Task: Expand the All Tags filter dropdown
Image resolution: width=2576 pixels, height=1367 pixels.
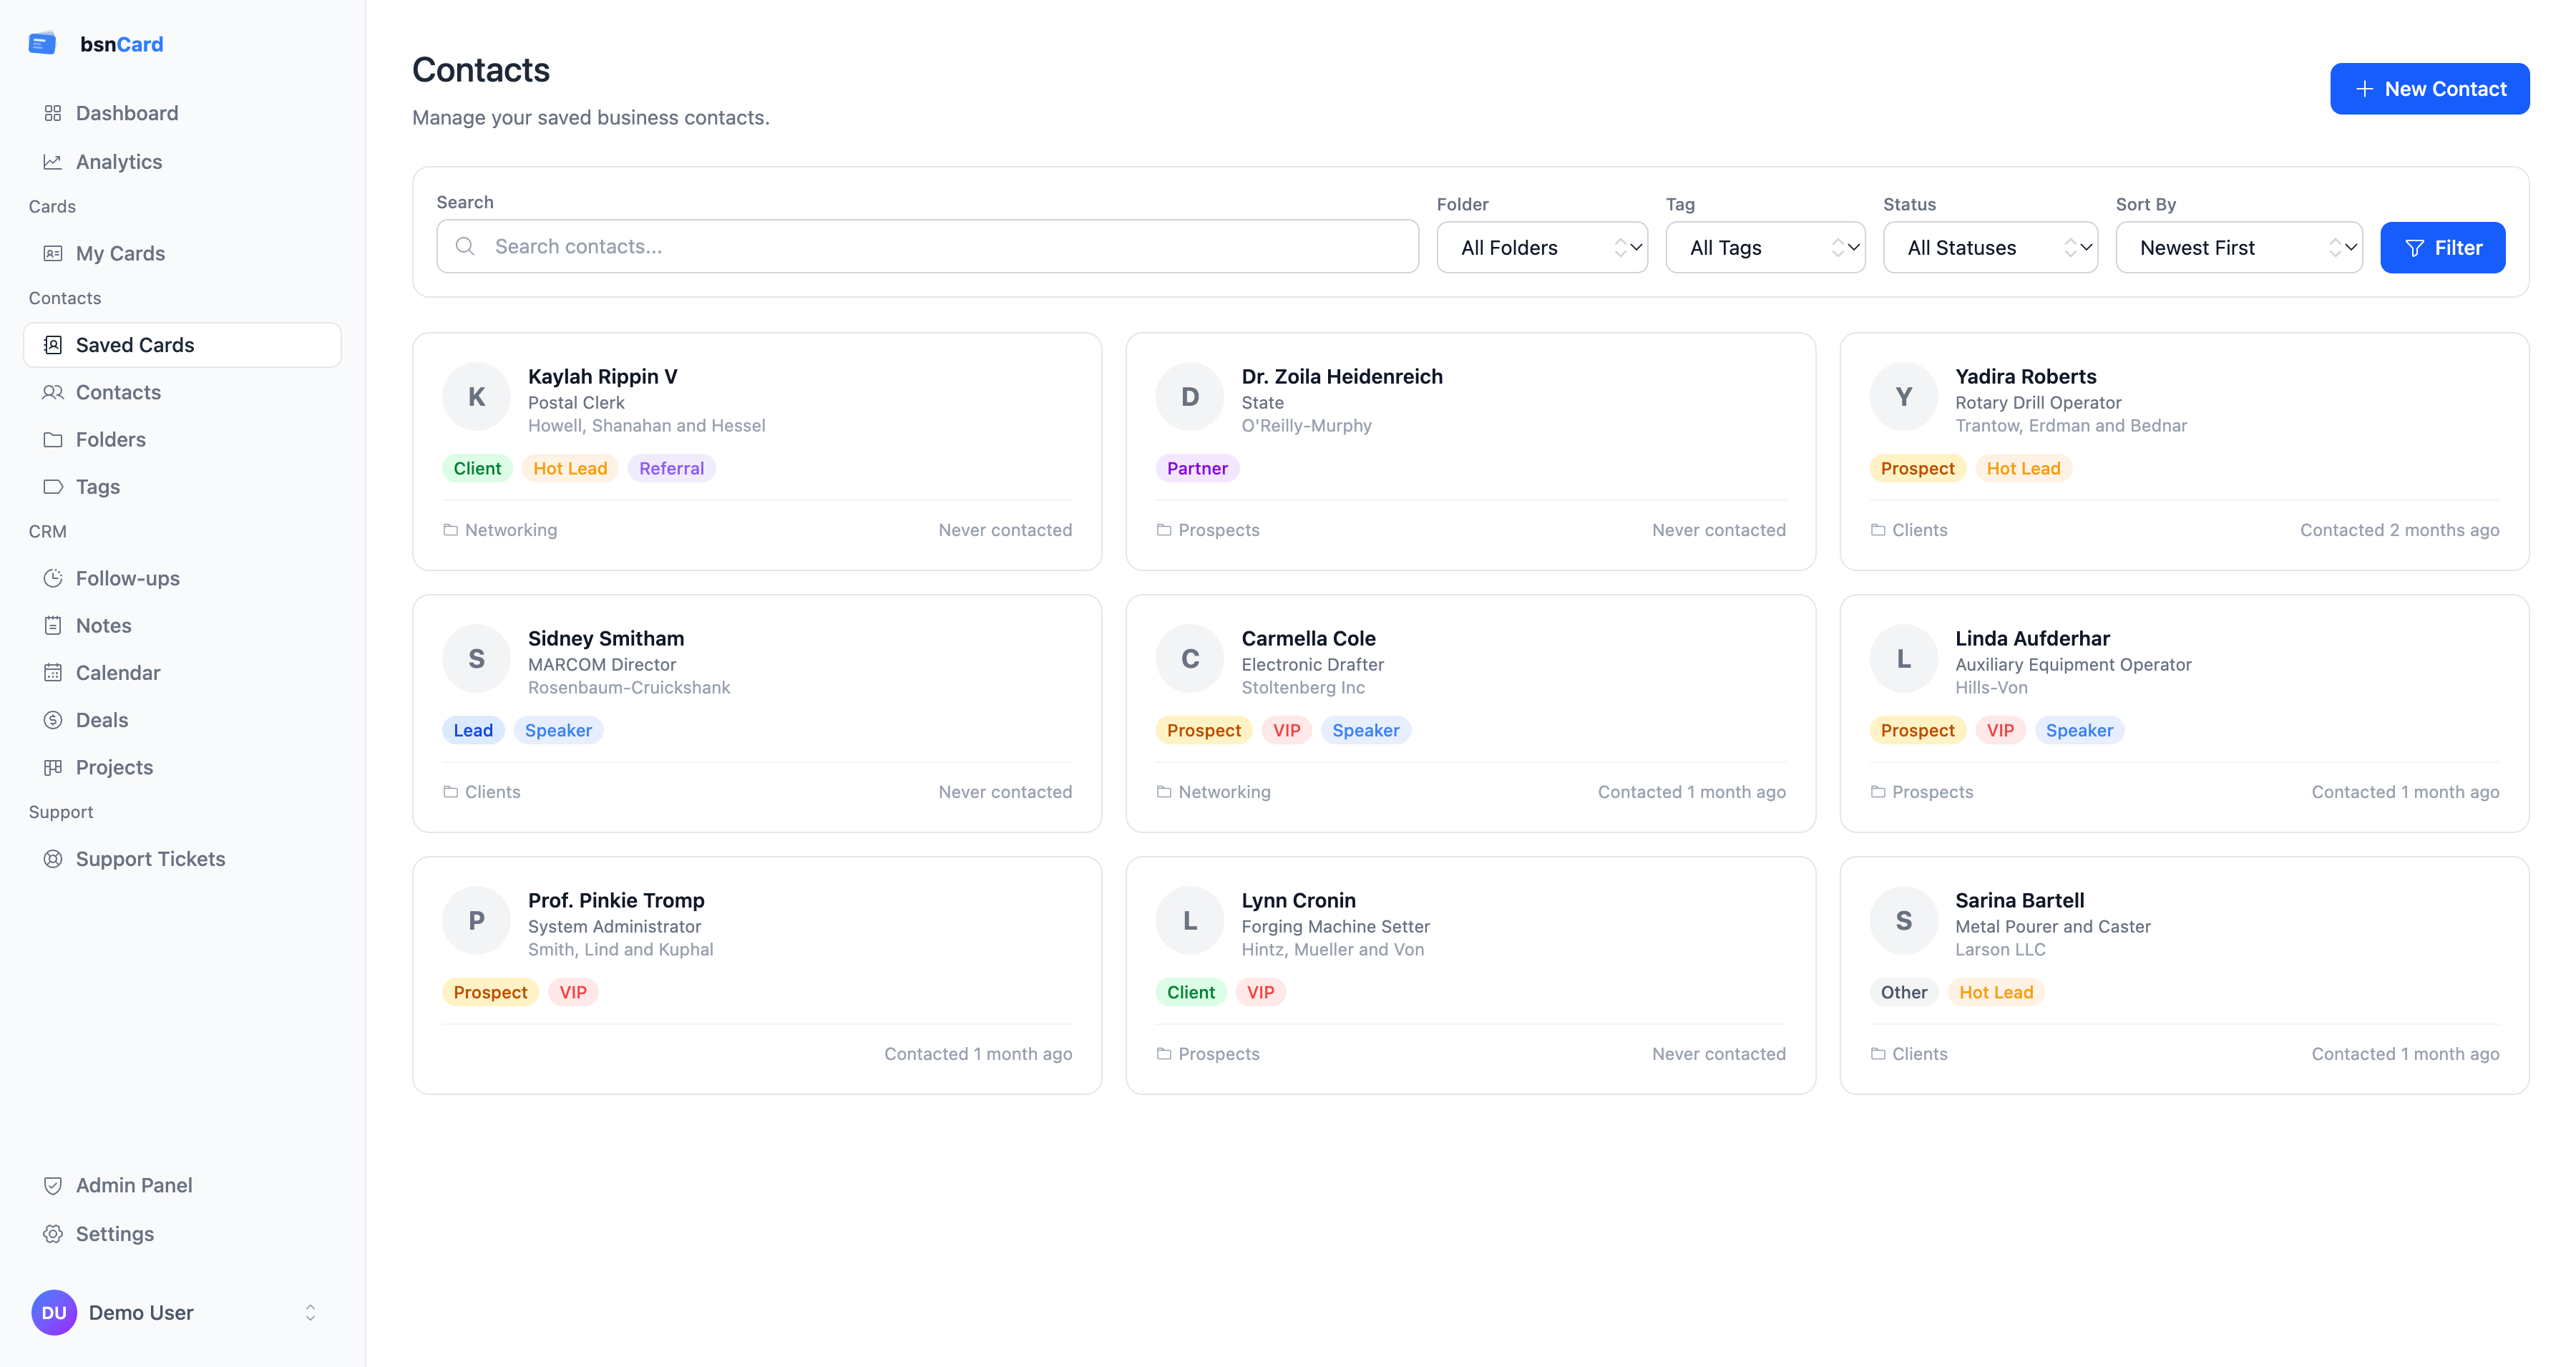Action: (1765, 247)
